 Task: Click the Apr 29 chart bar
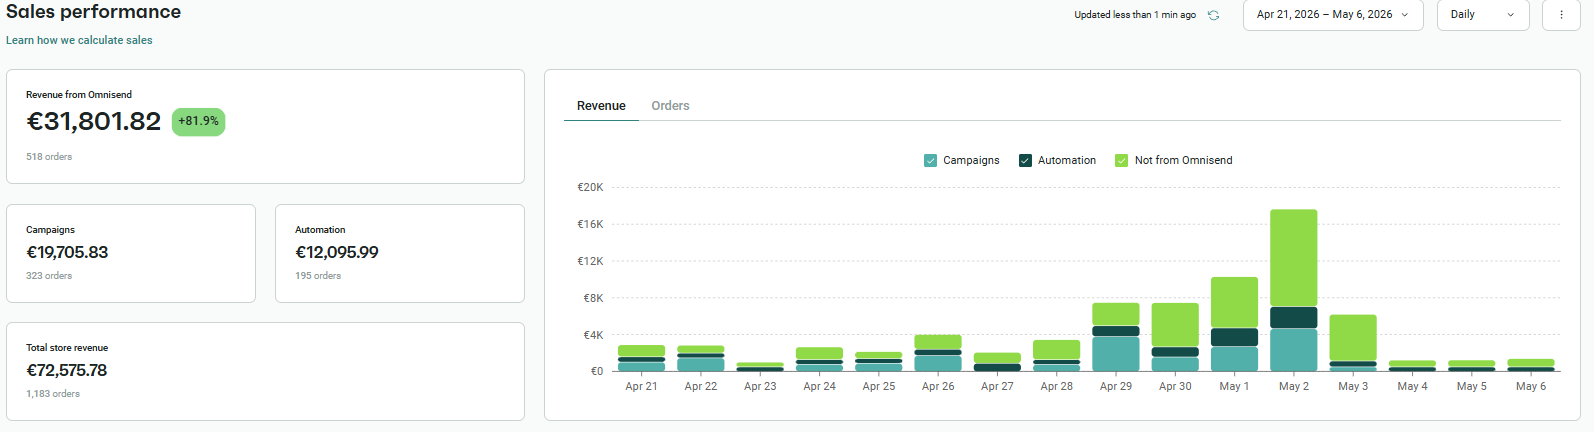[x=1115, y=337]
